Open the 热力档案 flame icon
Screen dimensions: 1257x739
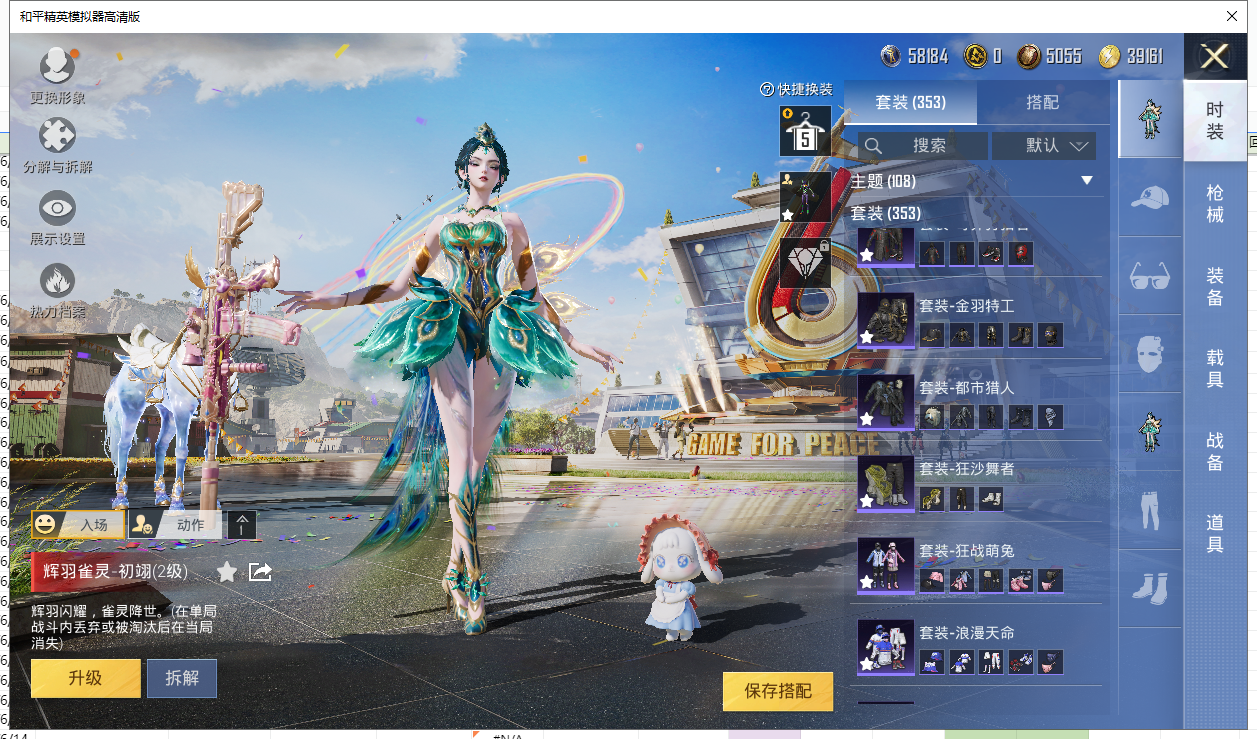(x=57, y=281)
